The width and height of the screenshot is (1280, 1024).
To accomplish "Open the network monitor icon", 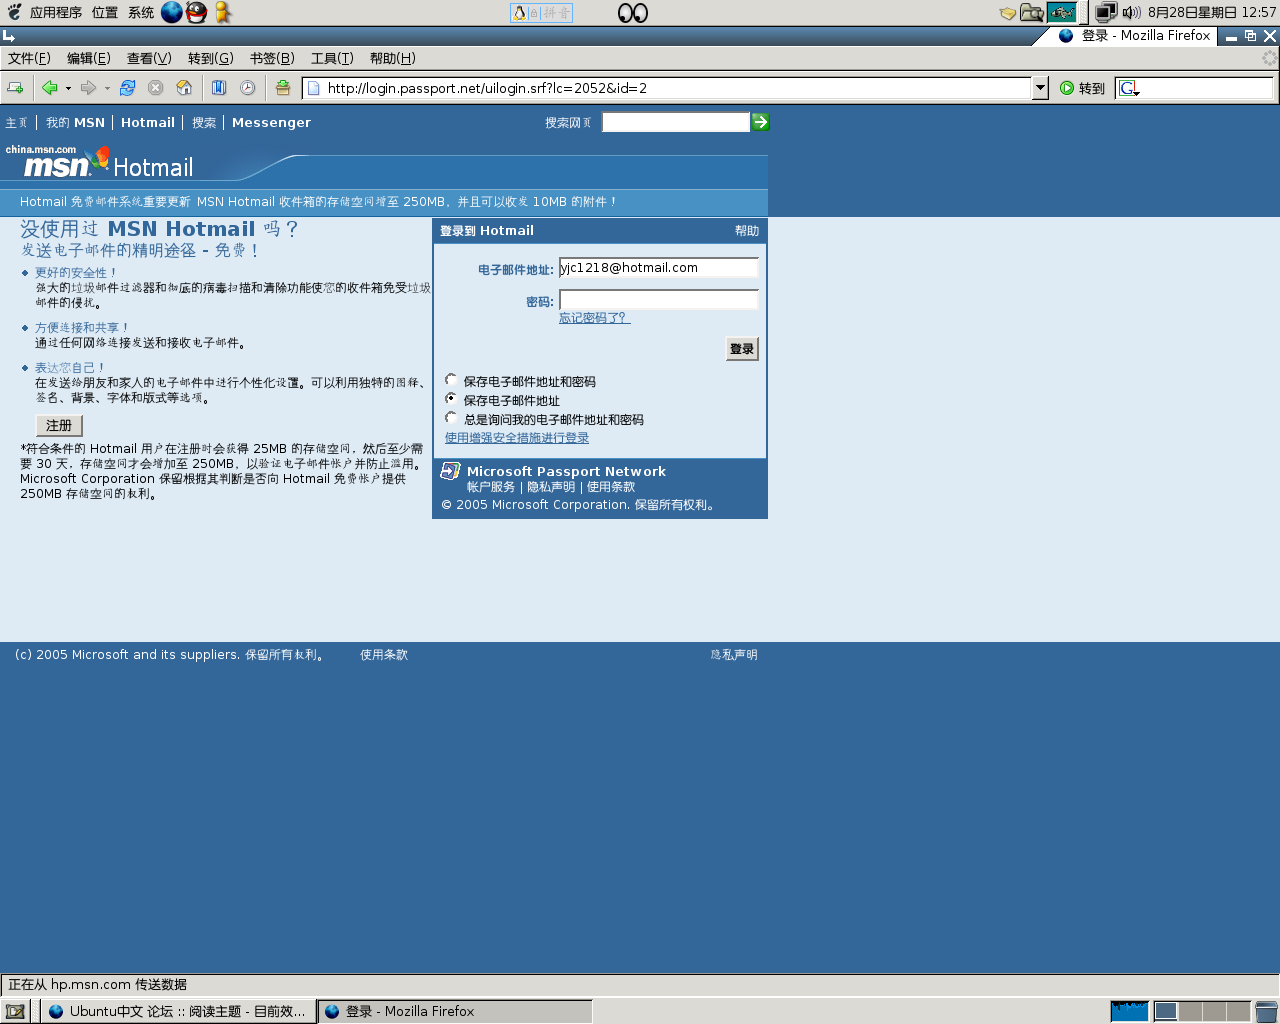I will tap(1106, 13).
